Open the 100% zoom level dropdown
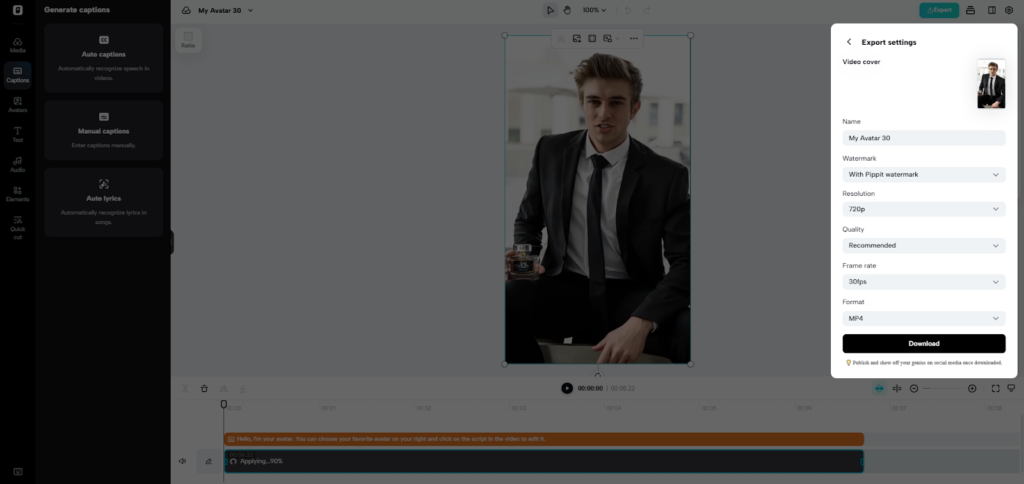Viewport: 1024px width, 484px height. [594, 10]
